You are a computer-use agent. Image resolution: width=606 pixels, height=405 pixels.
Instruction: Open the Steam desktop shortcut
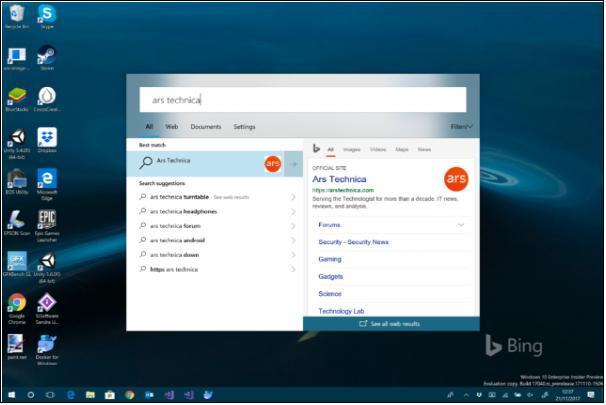[47, 58]
